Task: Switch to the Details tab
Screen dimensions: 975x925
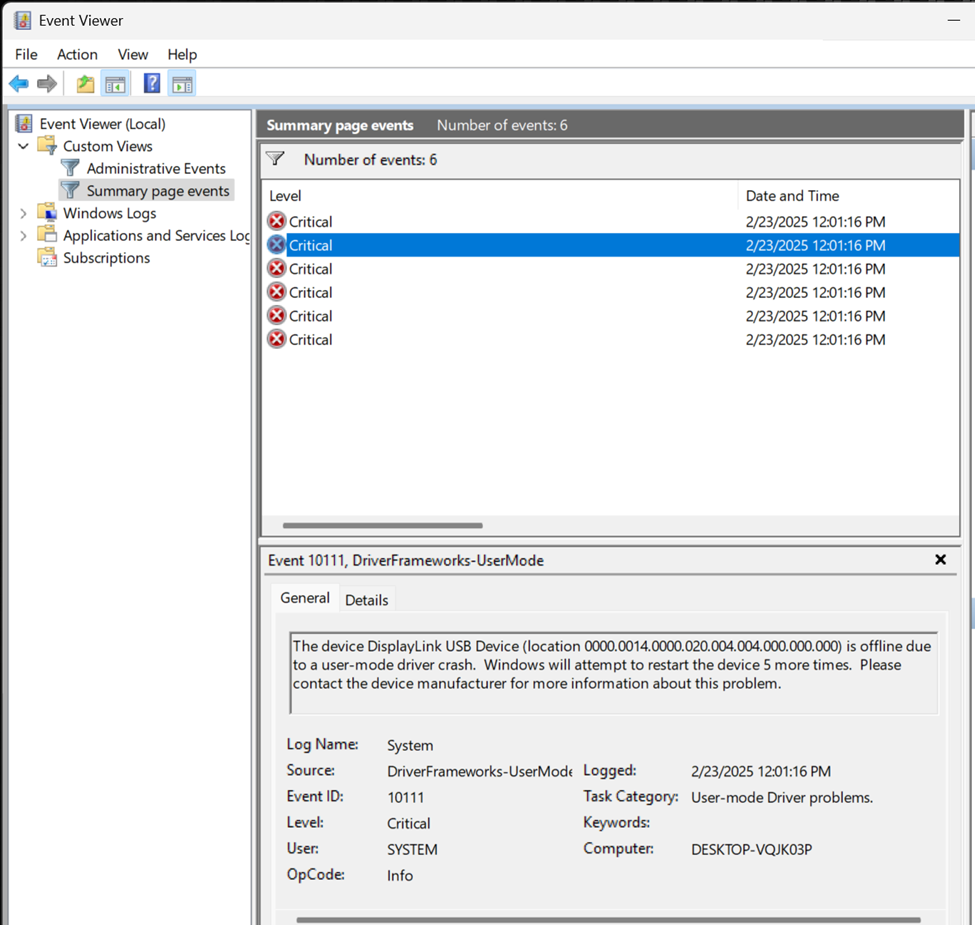Action: 366,600
